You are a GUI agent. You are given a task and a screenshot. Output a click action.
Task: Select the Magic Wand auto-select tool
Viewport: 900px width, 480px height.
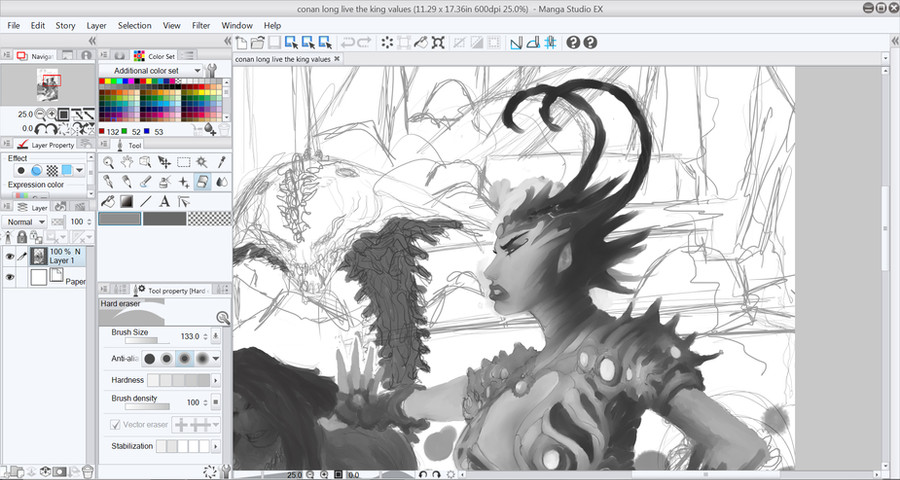pos(202,162)
